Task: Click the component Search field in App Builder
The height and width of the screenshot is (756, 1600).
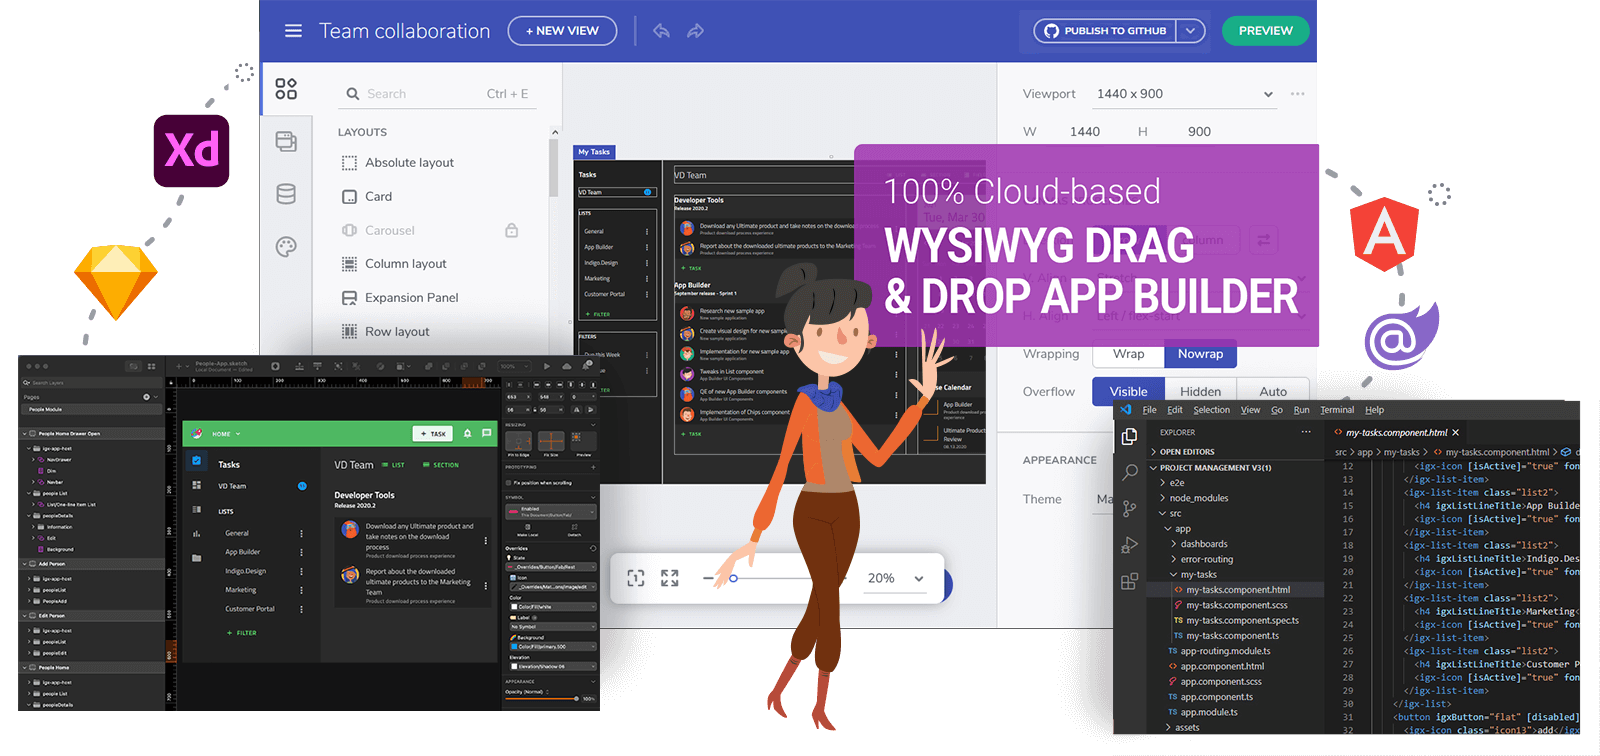Action: point(437,94)
